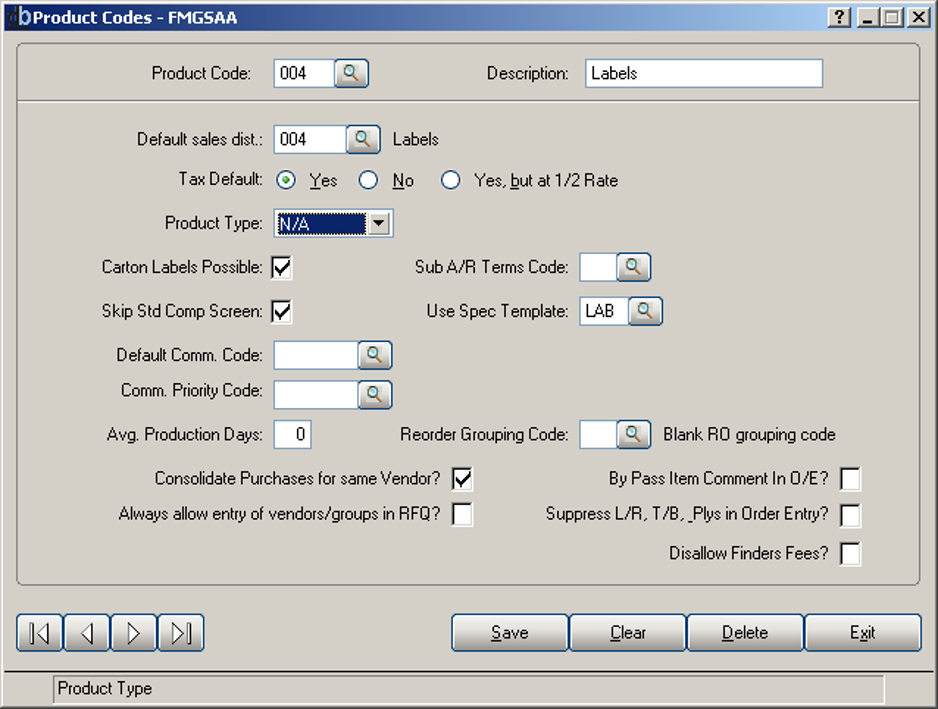
Task: Click the Blank RO grouping code text
Action: [x=750, y=434]
